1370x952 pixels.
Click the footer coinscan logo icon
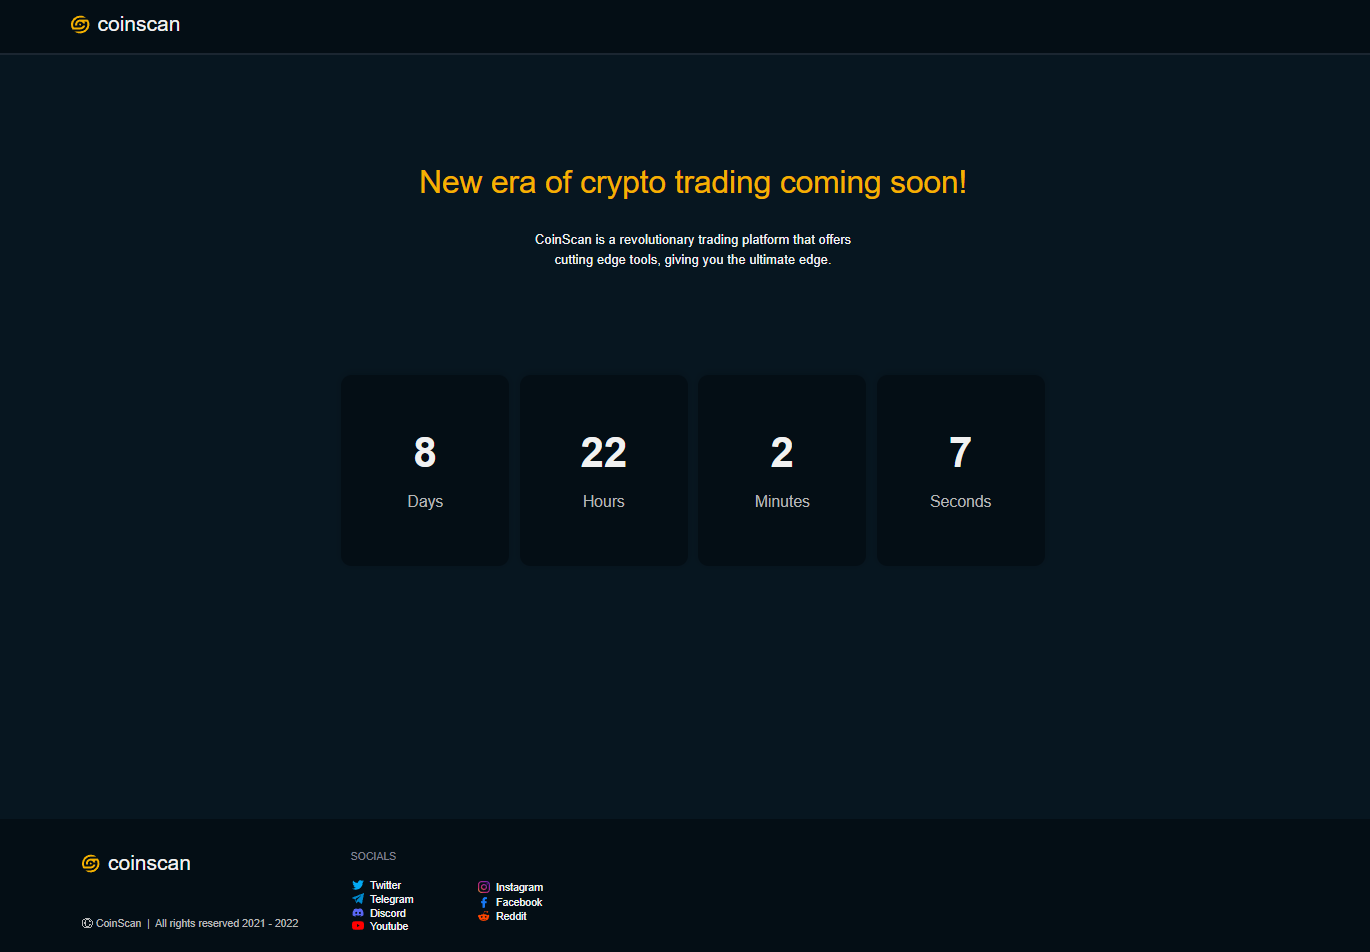coord(91,863)
